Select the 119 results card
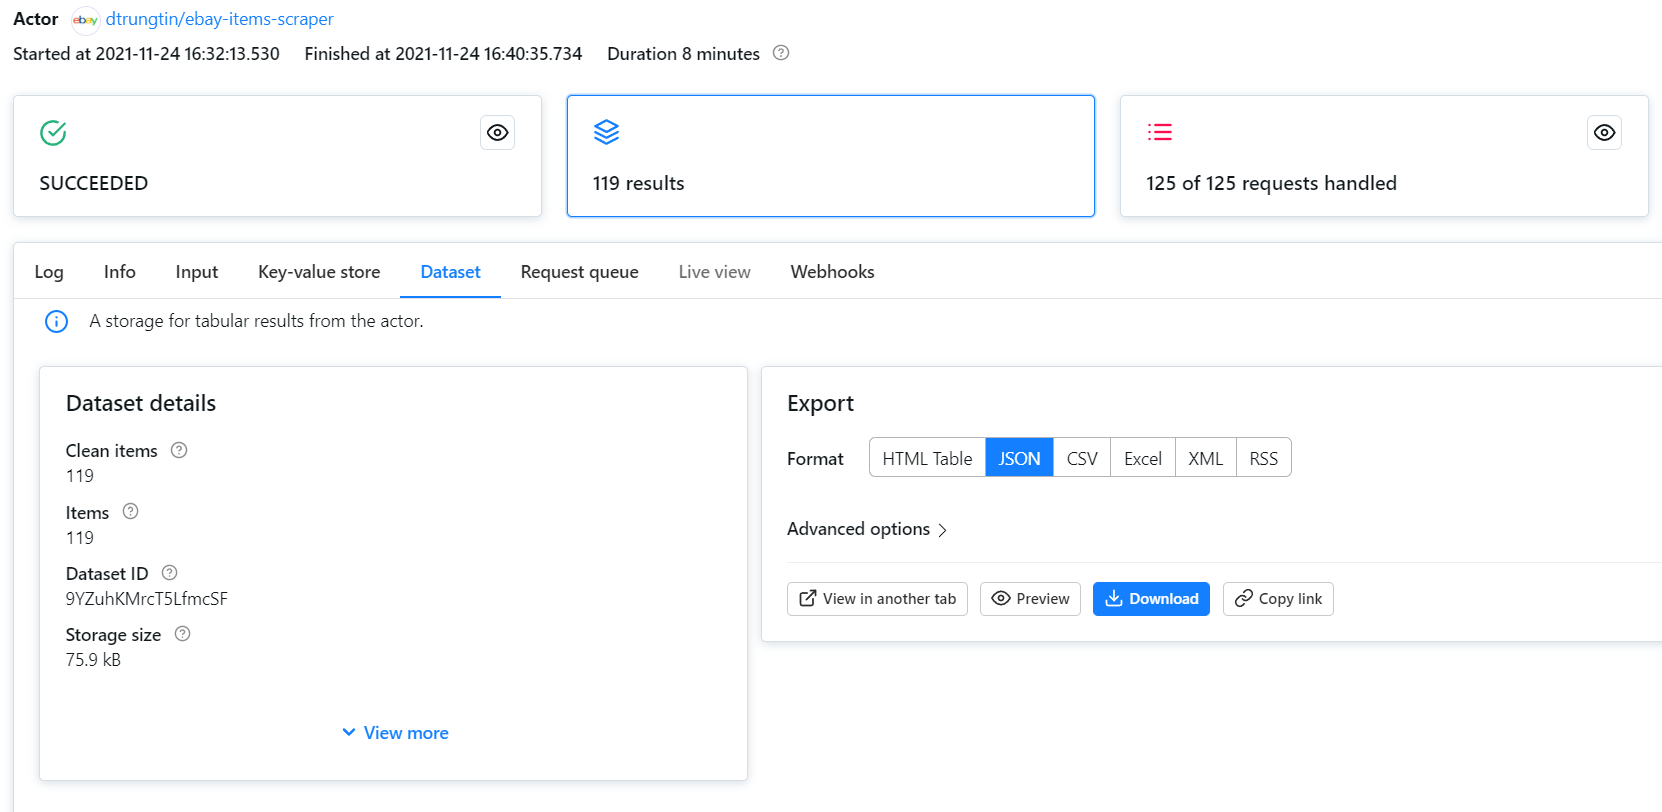 pos(830,156)
